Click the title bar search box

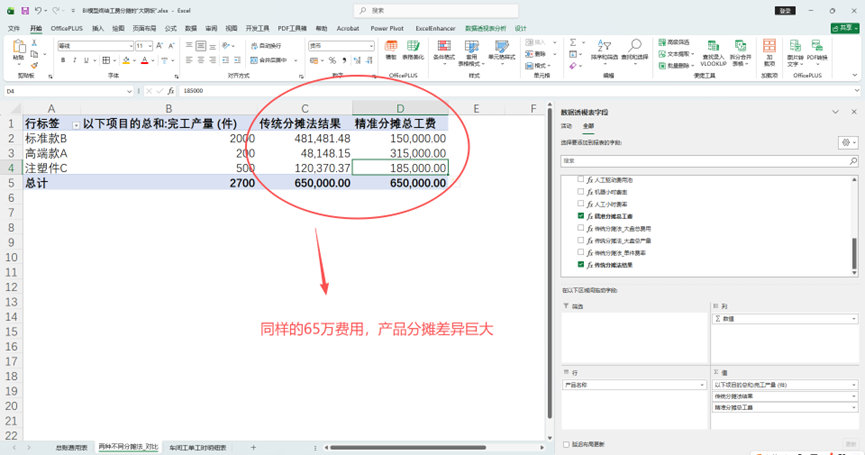click(x=436, y=10)
